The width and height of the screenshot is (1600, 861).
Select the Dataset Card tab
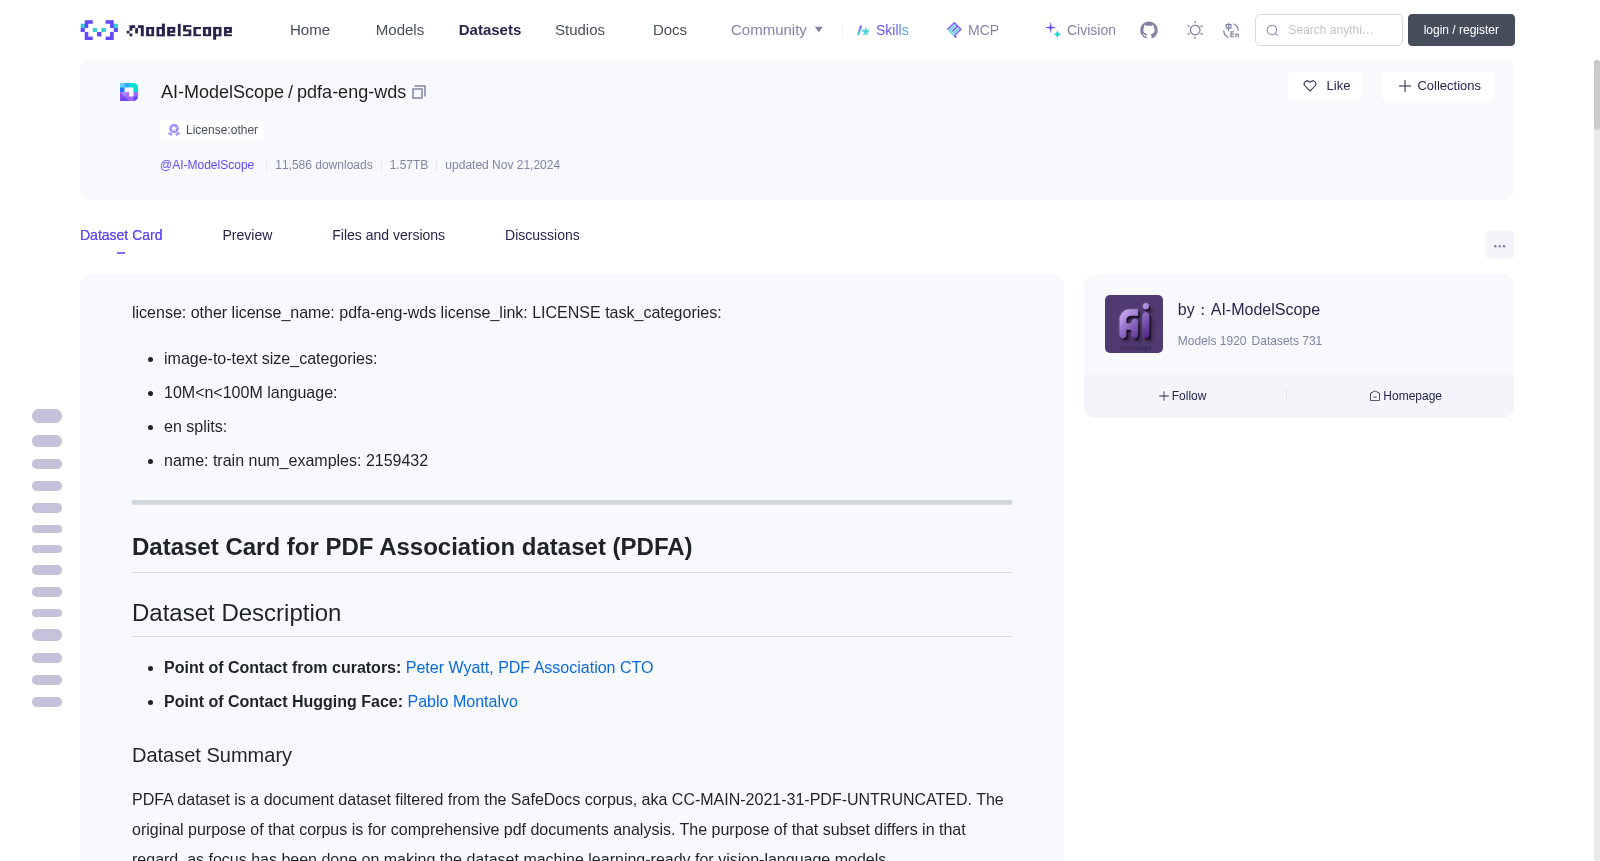(x=121, y=235)
